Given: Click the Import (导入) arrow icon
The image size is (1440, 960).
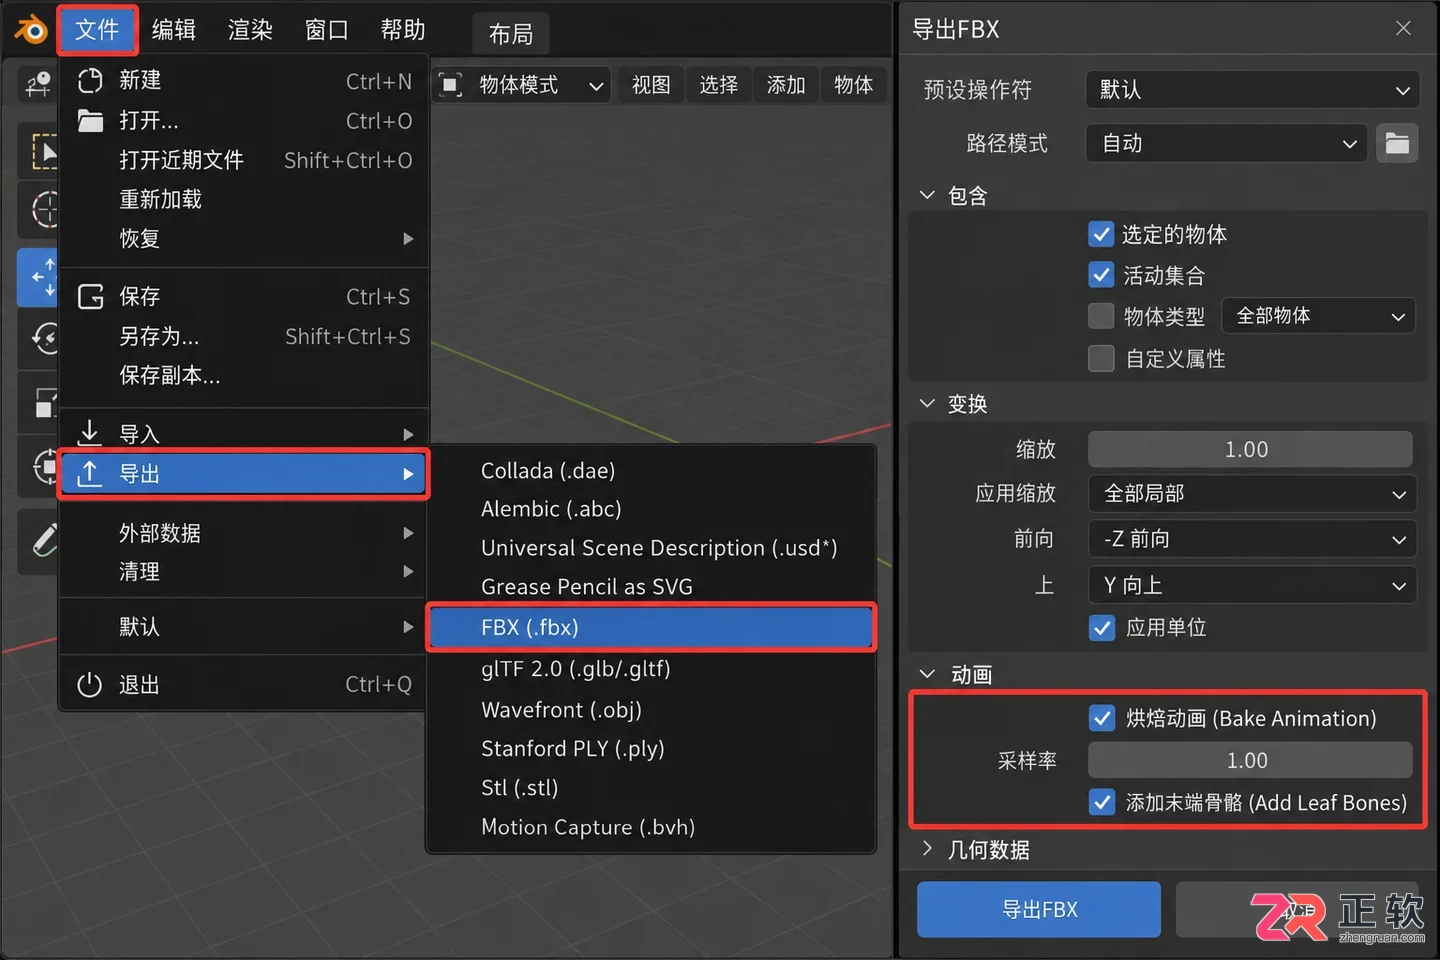Looking at the screenshot, I should pos(90,433).
